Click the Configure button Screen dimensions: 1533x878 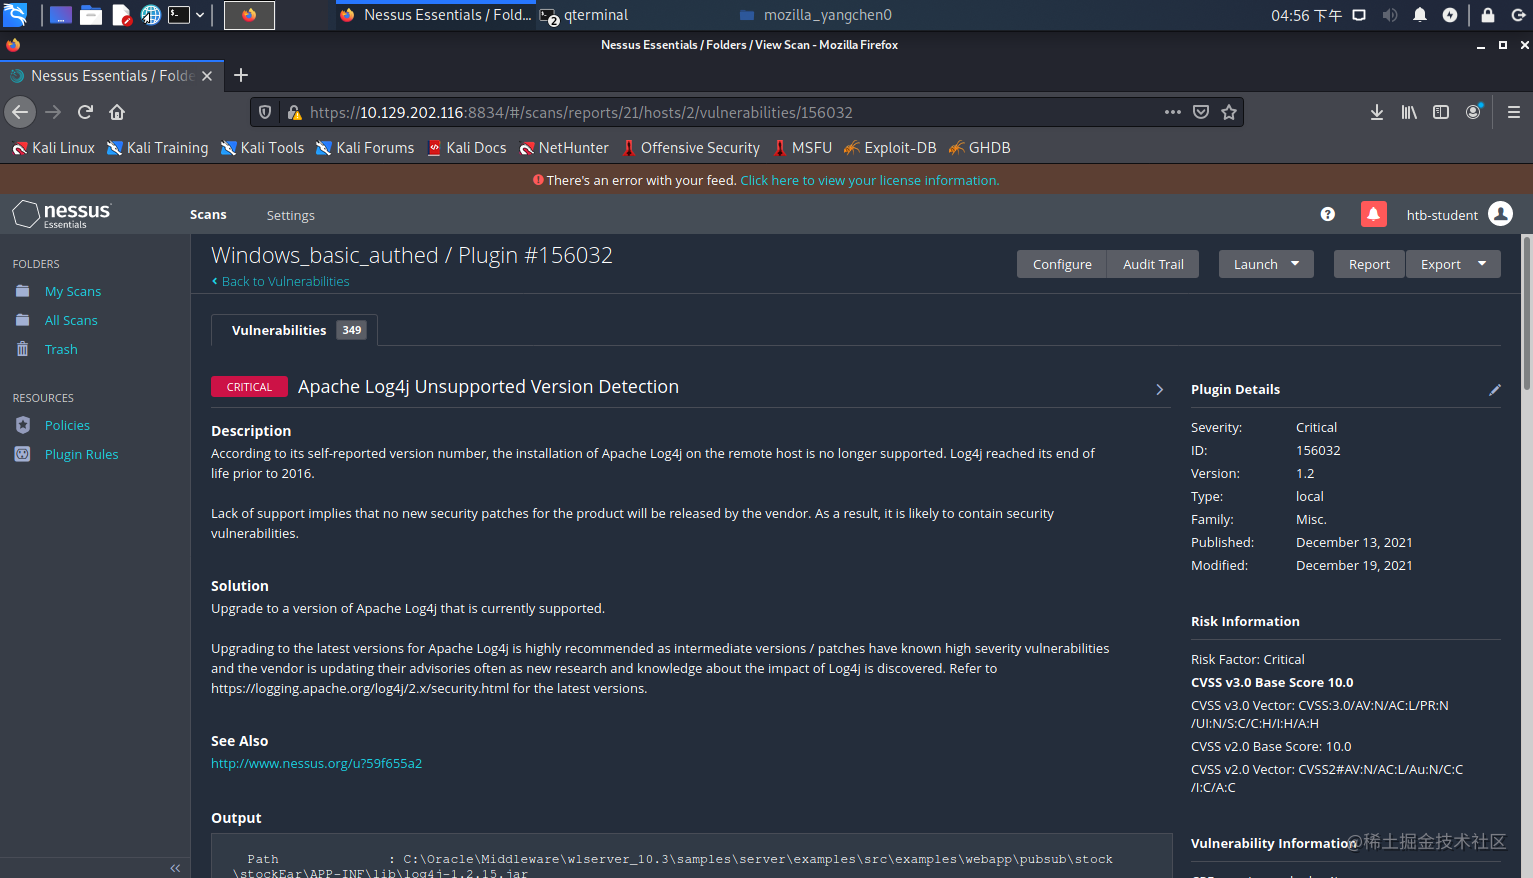(x=1062, y=264)
